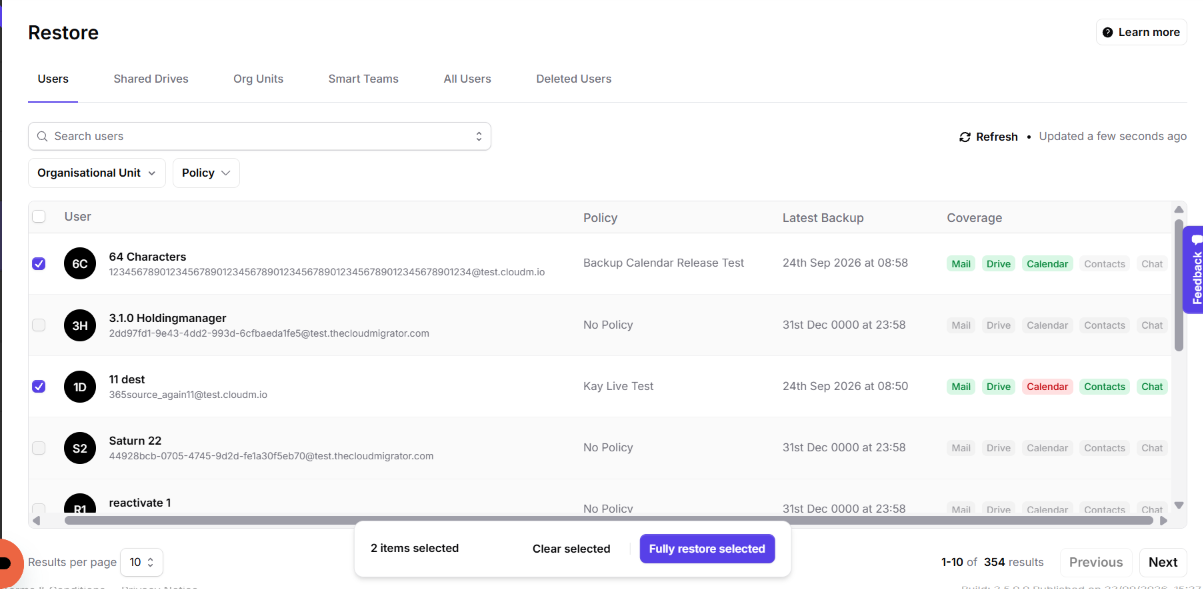1203x589 pixels.
Task: Click the S2 avatar for Saturn 22
Action: click(80, 448)
